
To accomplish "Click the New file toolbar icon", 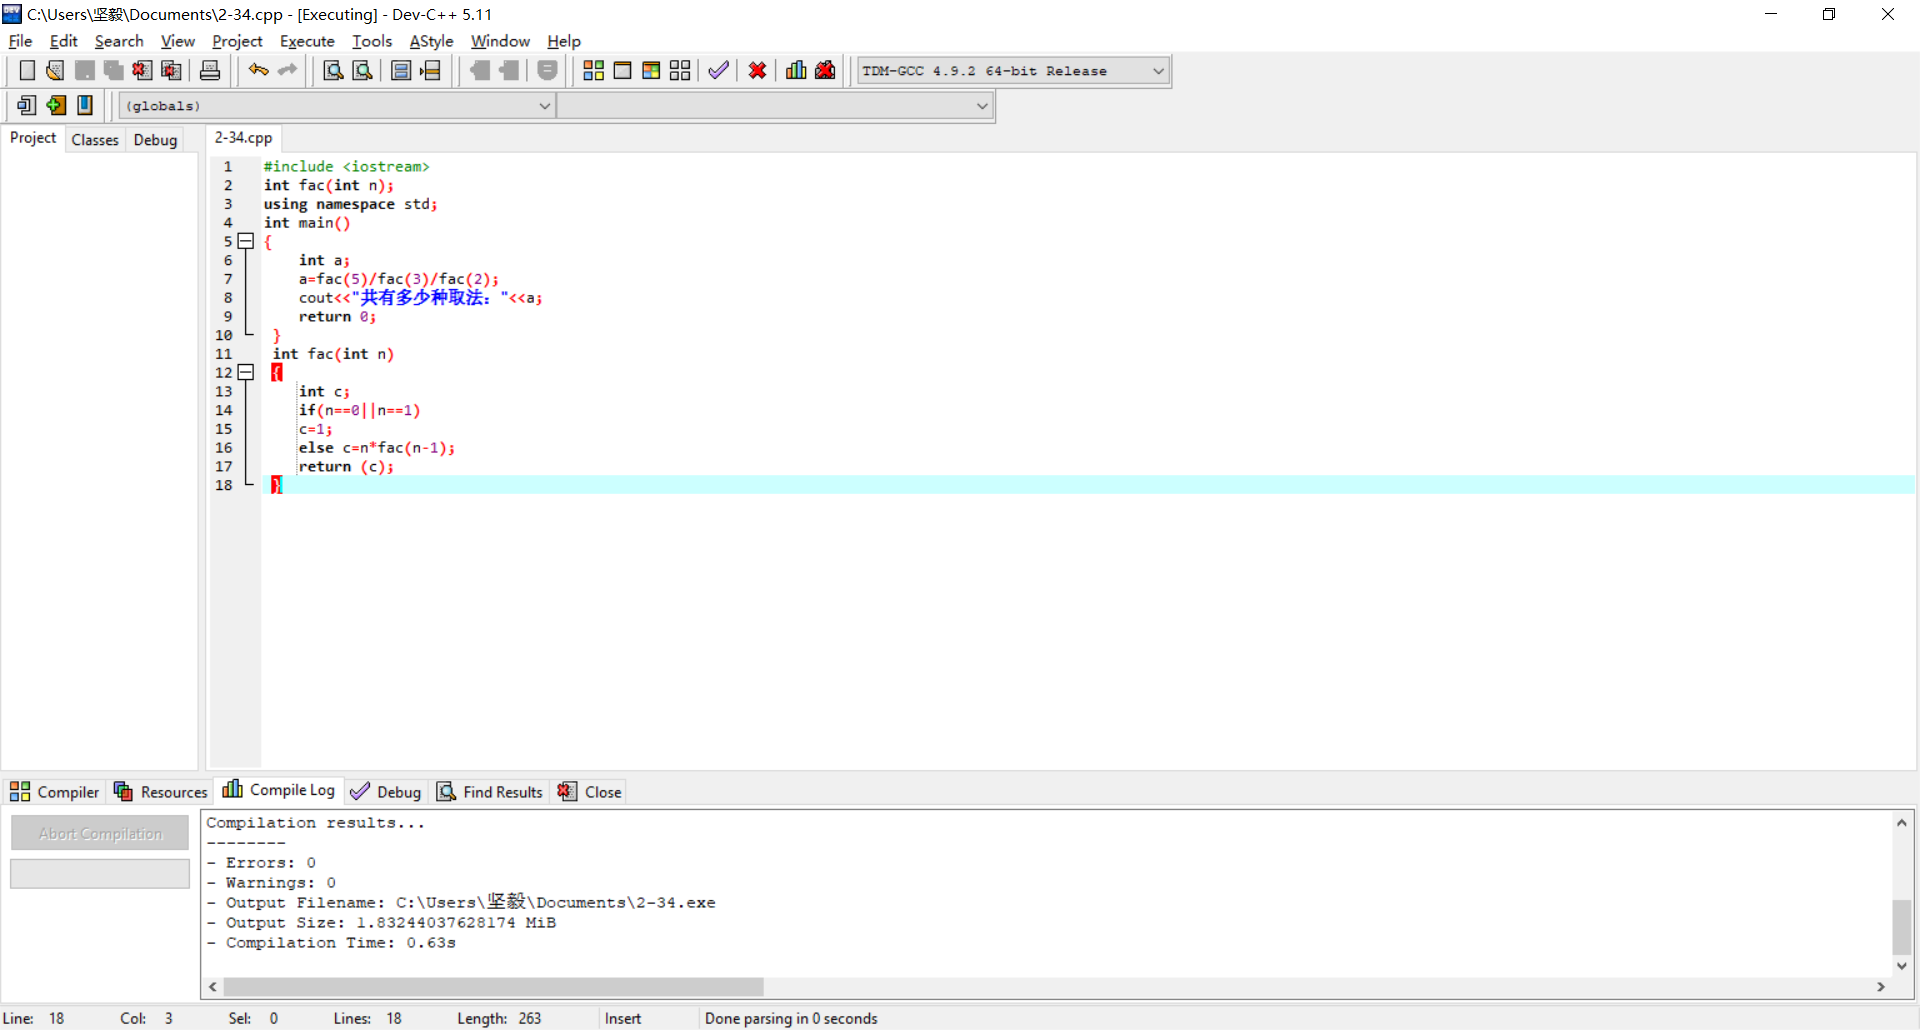I will point(27,70).
